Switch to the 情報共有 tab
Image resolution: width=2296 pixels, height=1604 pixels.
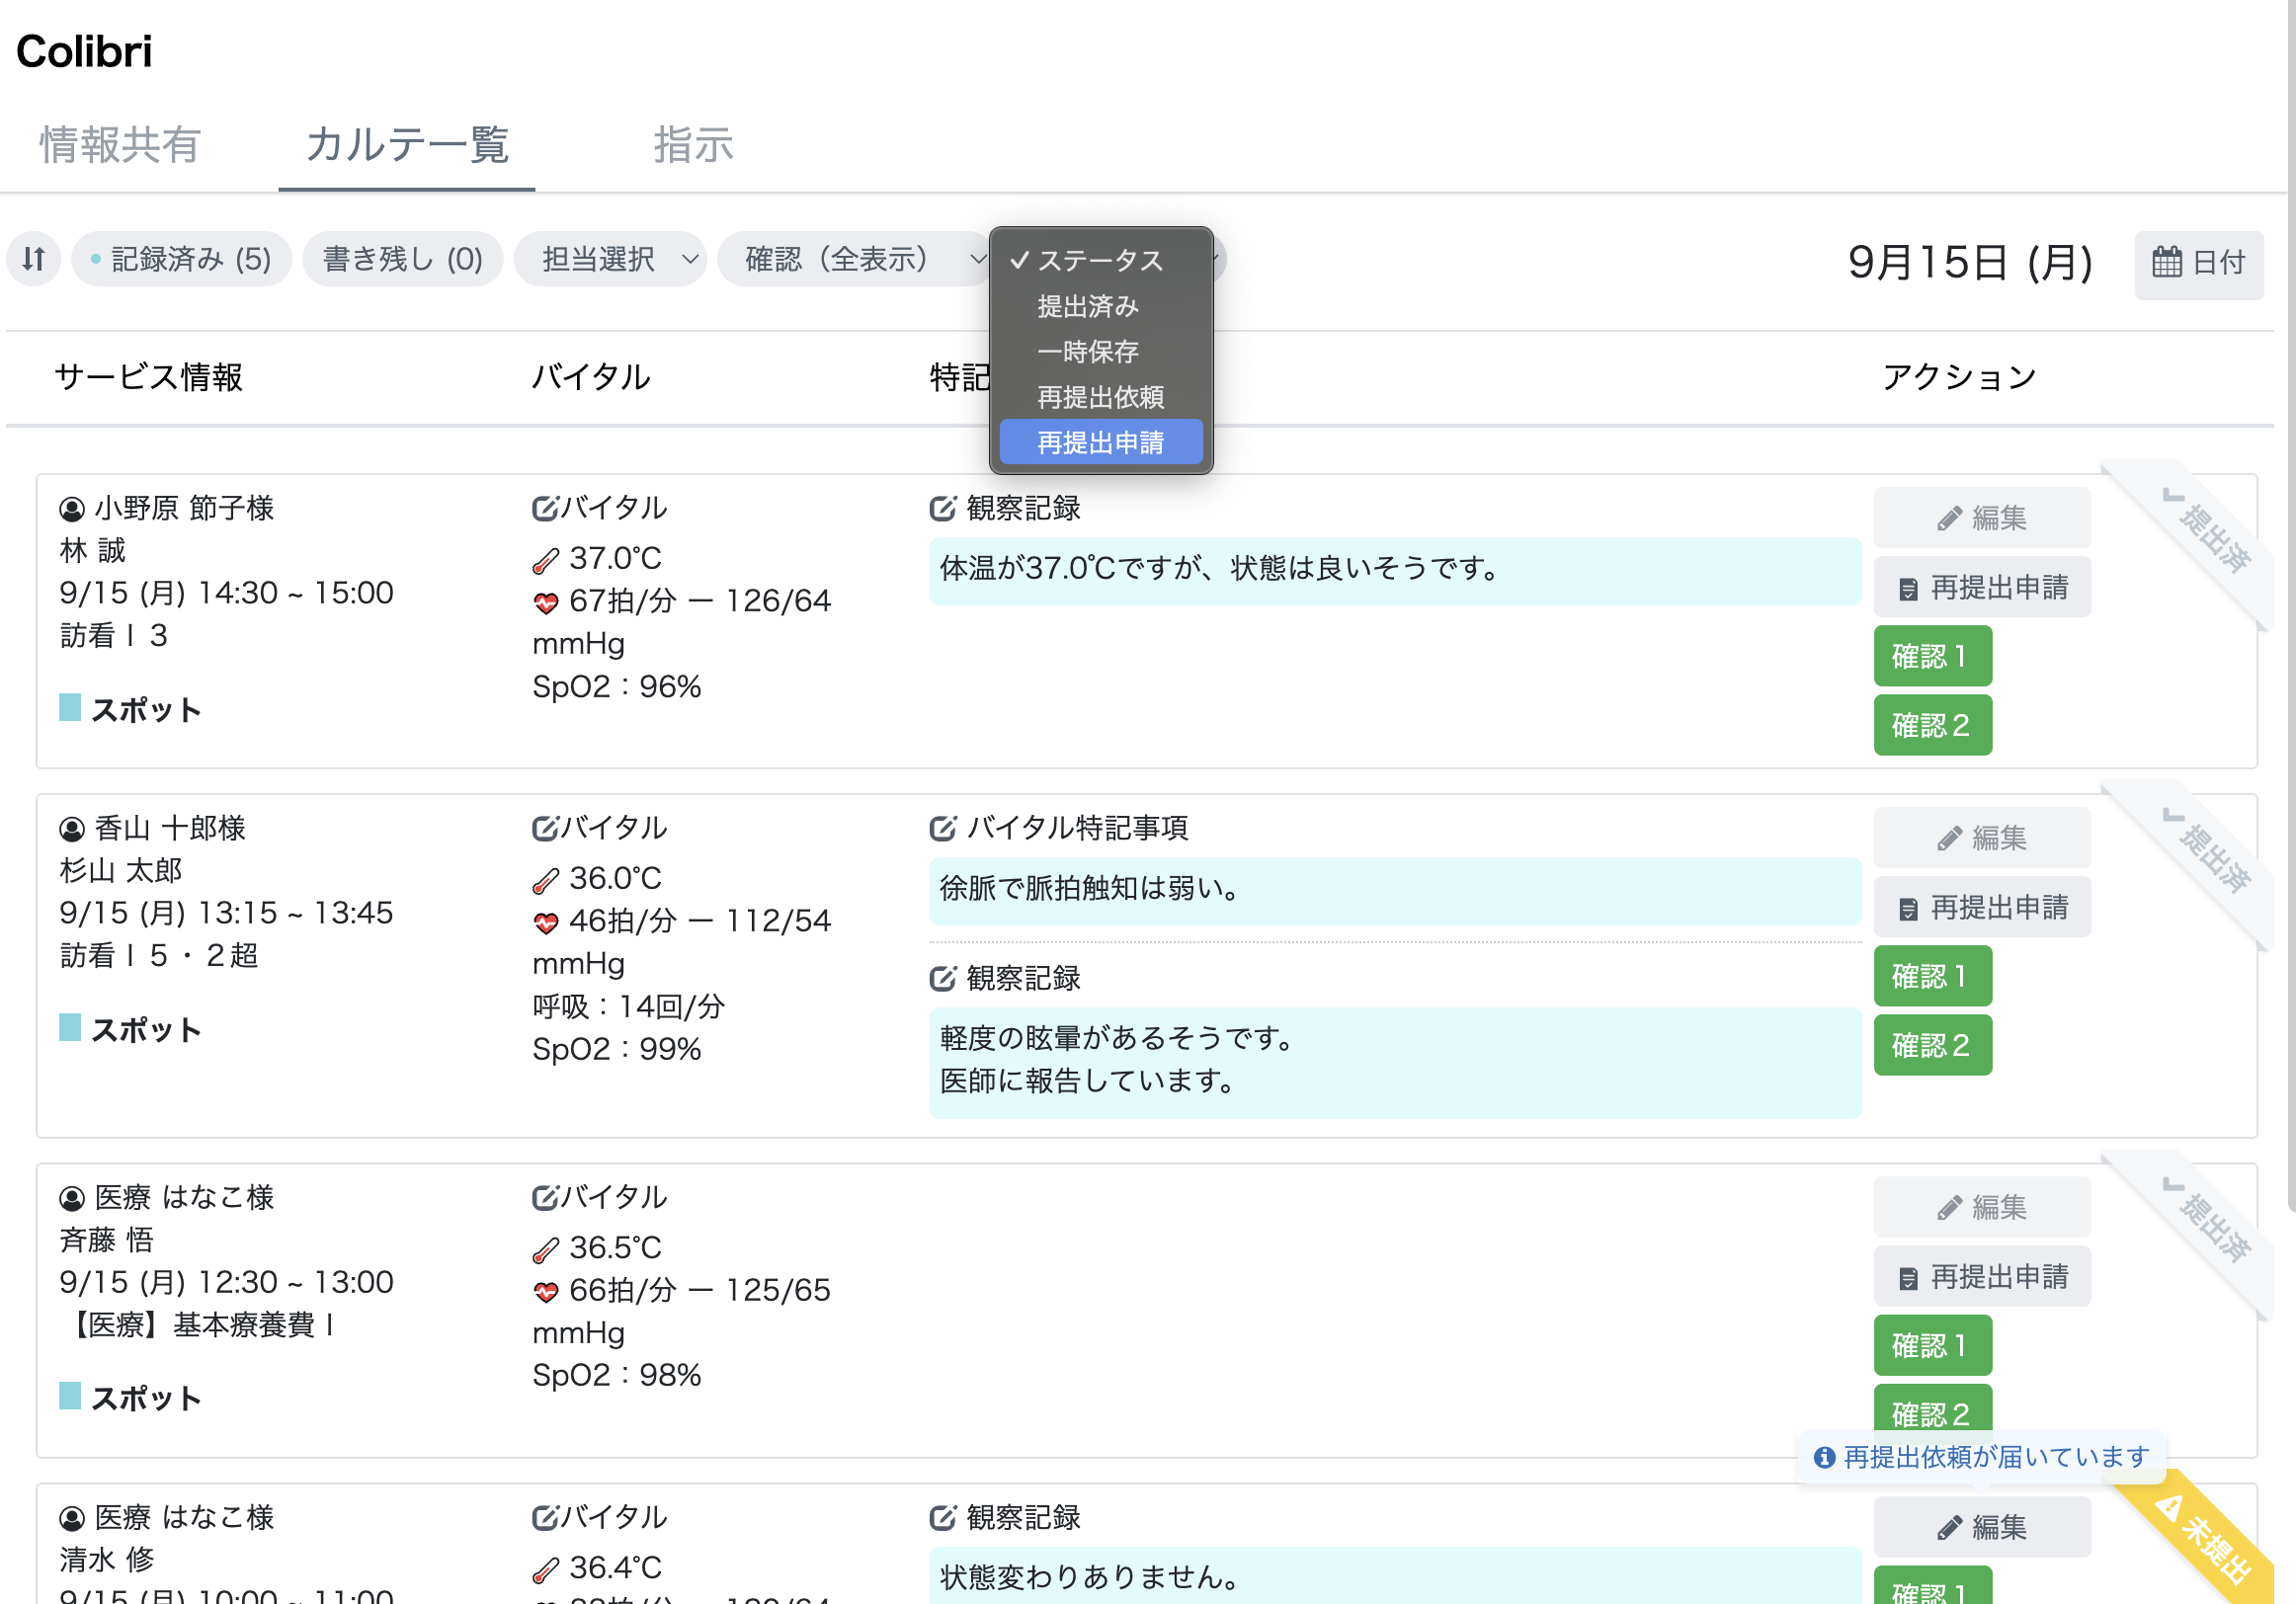[118, 145]
